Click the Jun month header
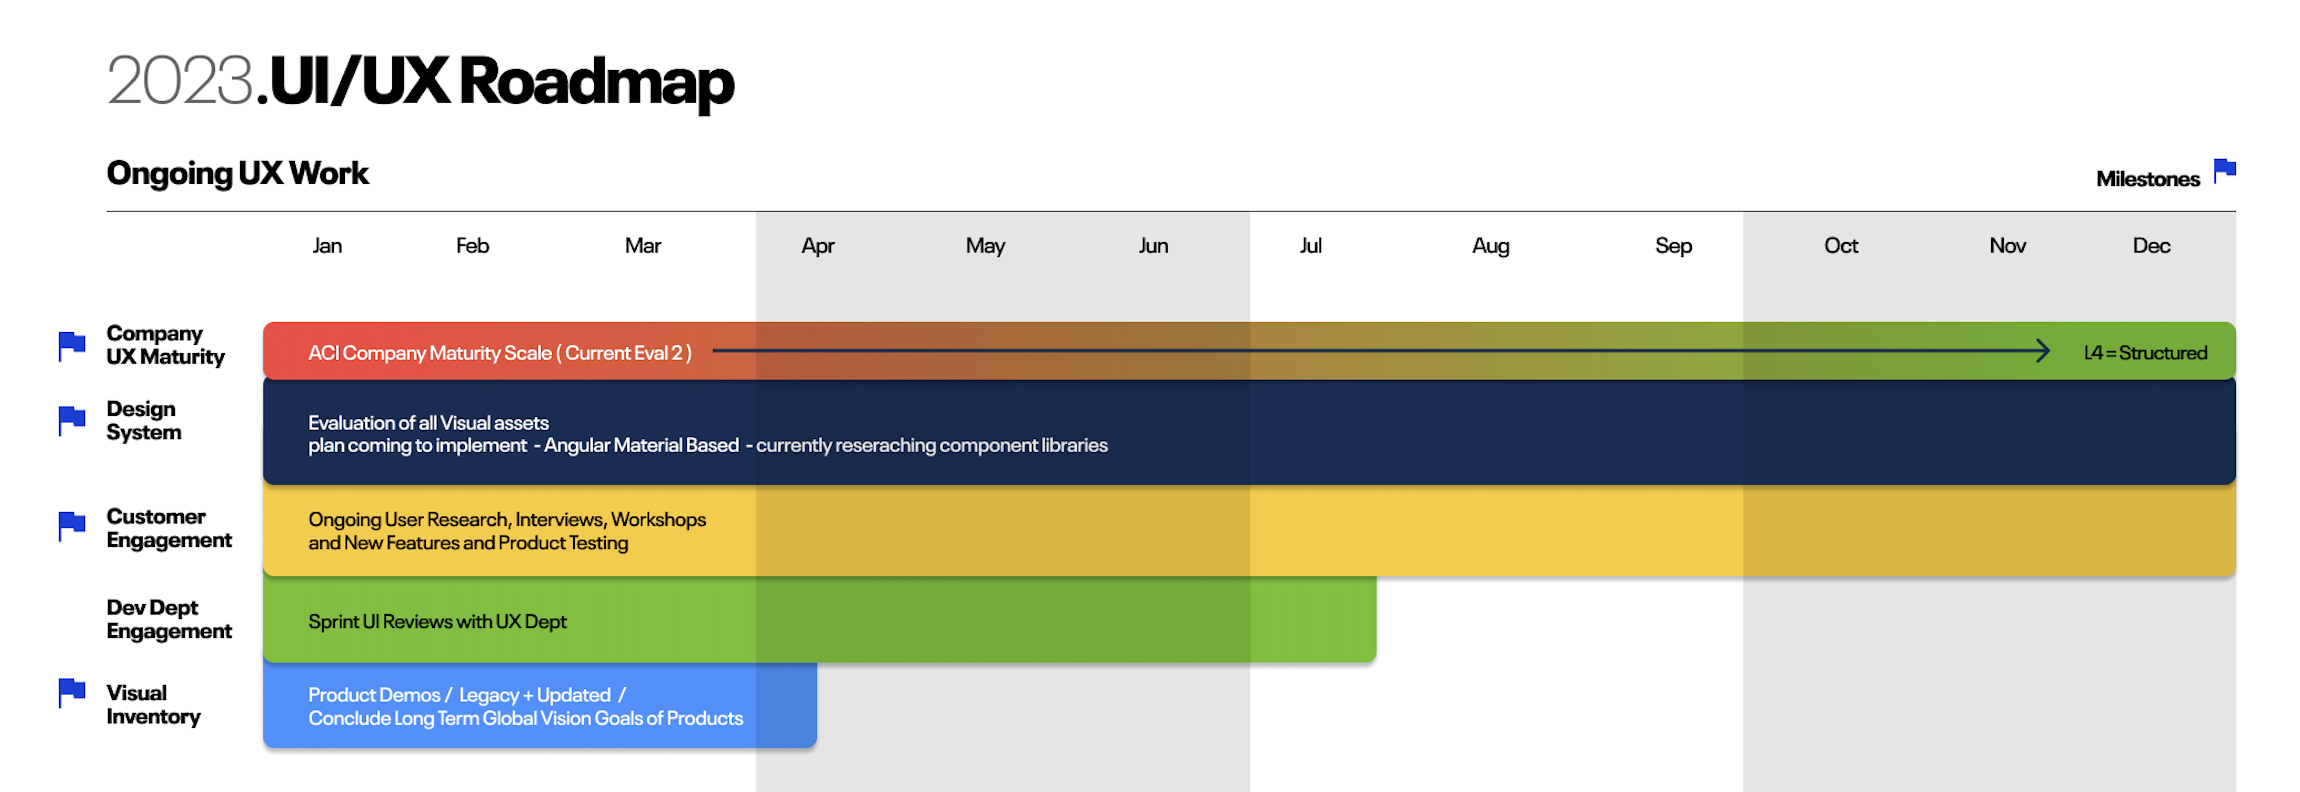 click(1153, 246)
